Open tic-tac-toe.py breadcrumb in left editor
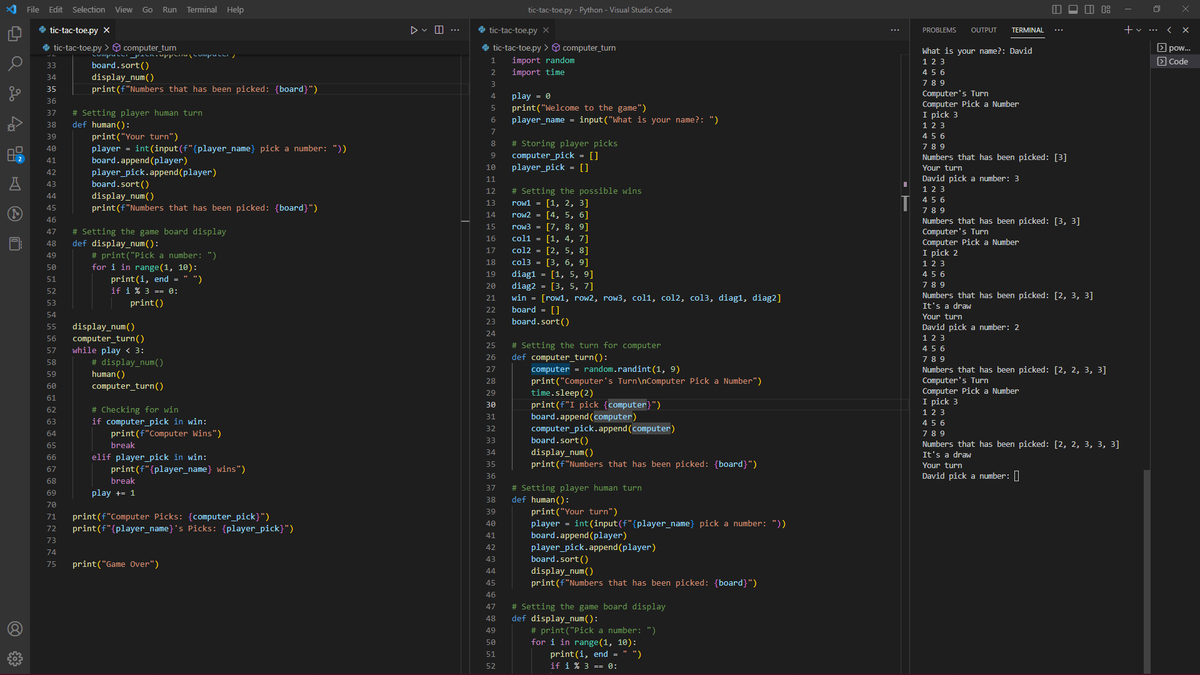This screenshot has width=1200, height=675. [x=70, y=48]
